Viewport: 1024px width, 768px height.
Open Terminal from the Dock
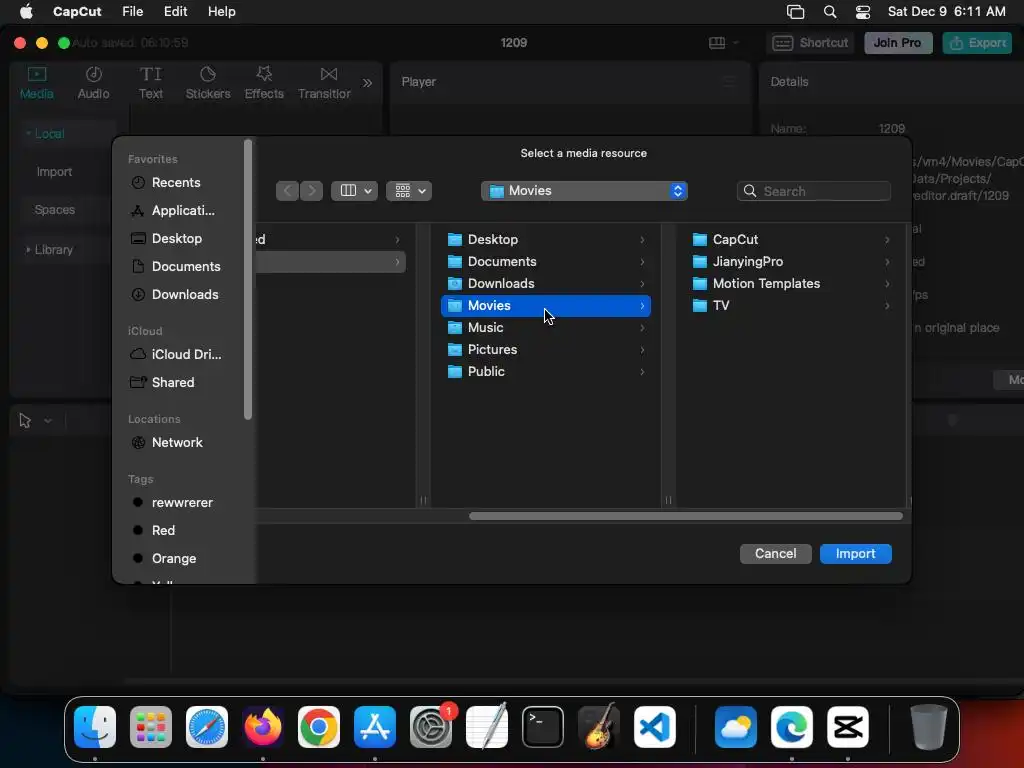(543, 727)
